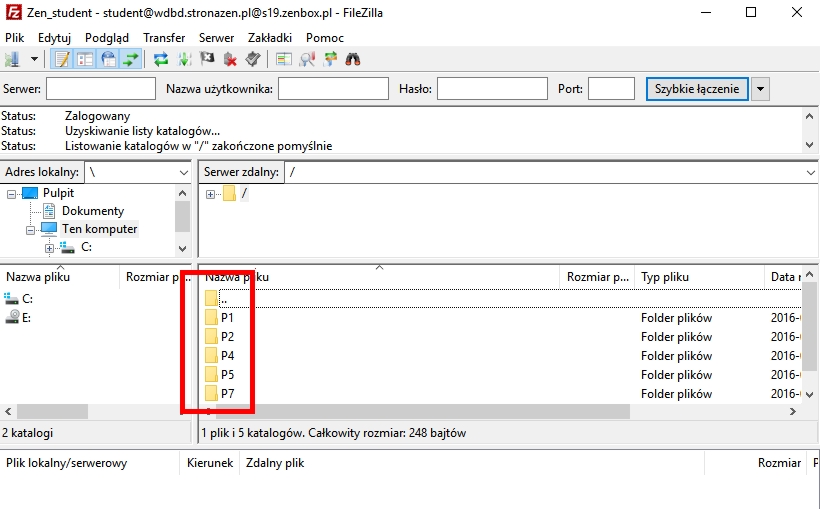The image size is (820, 509).
Task: Toggle the local directory tree view
Action: [85, 59]
